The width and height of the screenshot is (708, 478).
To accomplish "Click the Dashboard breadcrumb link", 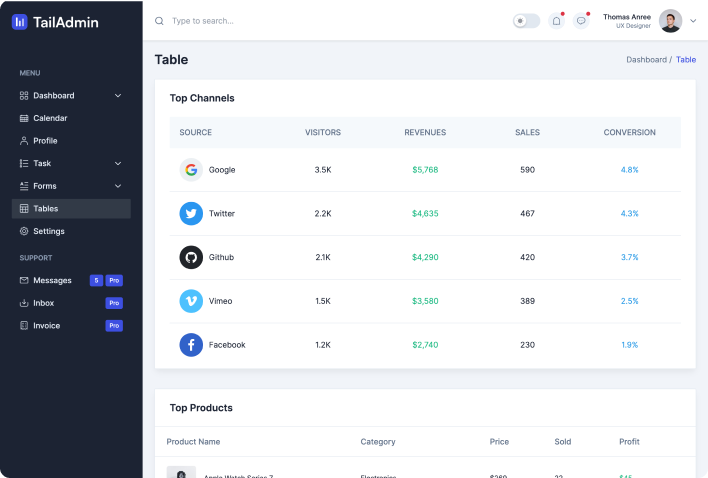I will [646, 60].
